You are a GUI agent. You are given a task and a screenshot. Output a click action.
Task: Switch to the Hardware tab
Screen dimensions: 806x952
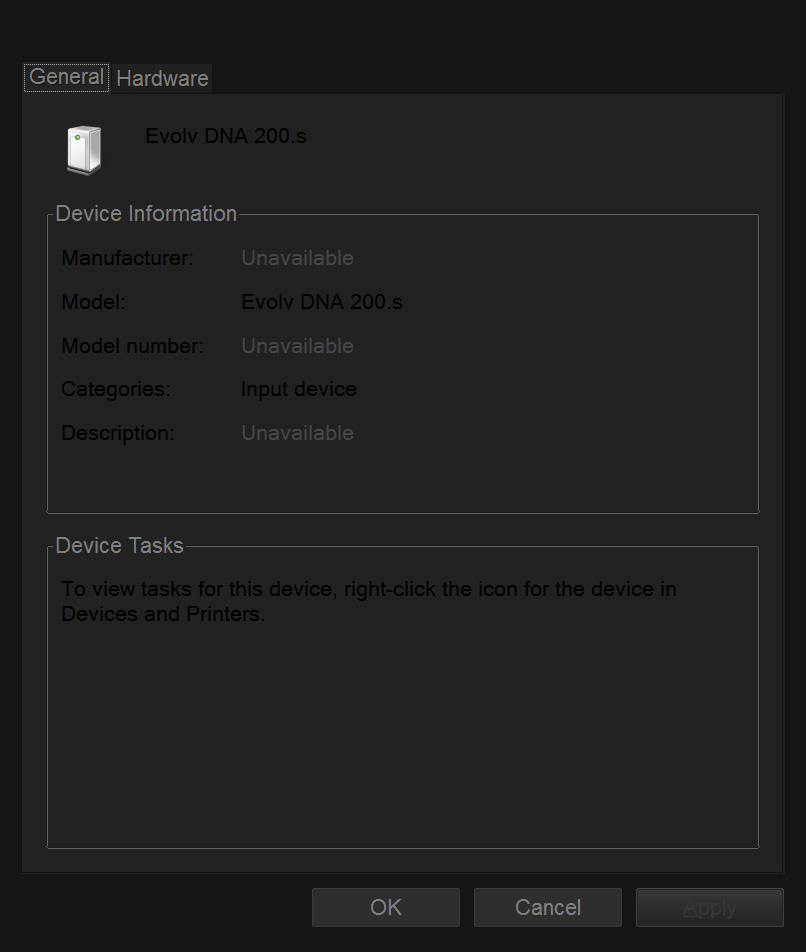(162, 78)
